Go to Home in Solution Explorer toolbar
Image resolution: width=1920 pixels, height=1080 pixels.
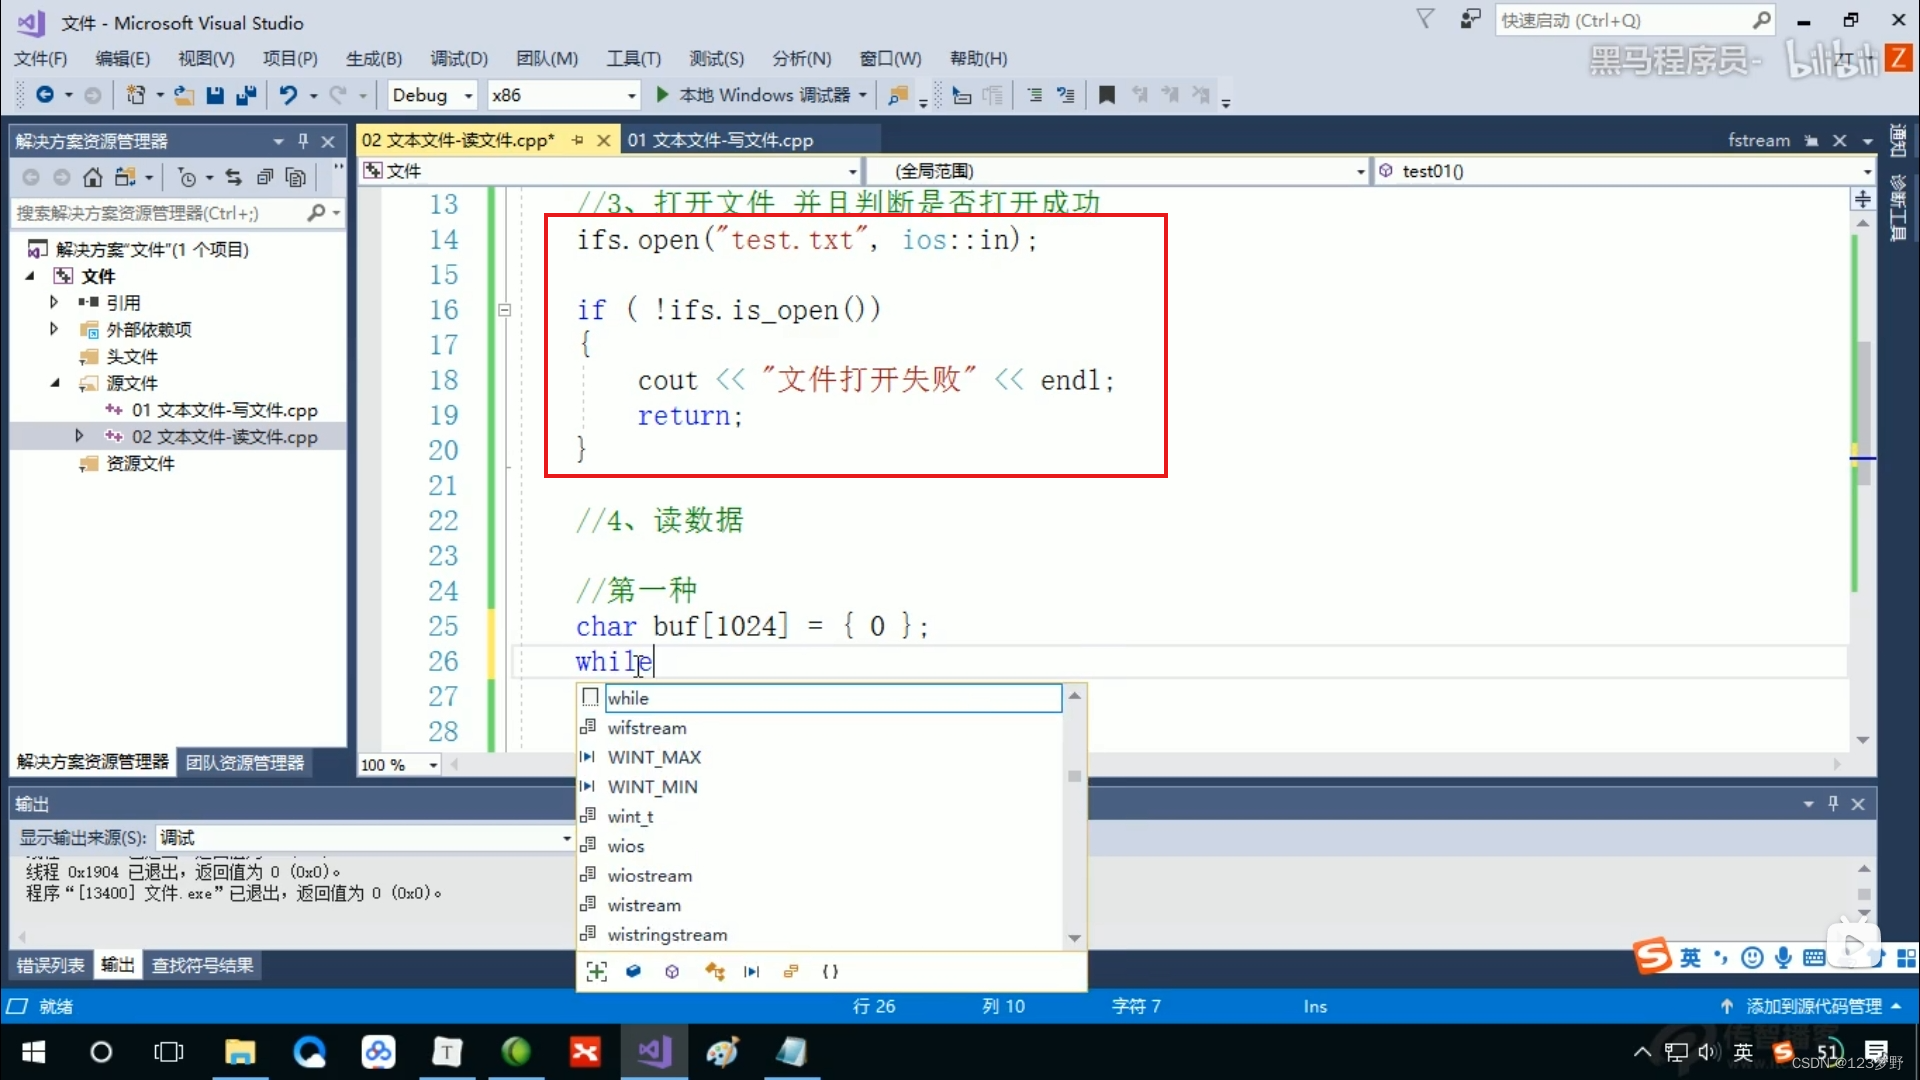pos(92,177)
